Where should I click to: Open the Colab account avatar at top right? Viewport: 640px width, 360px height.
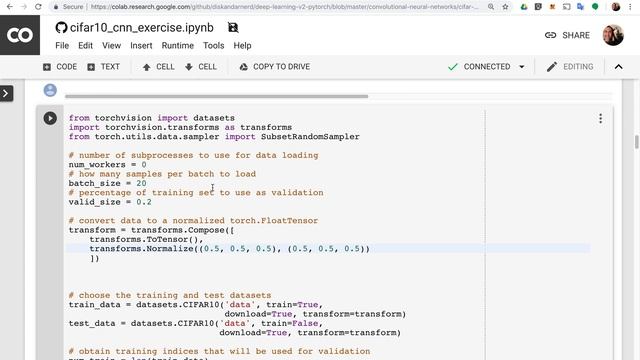613,35
